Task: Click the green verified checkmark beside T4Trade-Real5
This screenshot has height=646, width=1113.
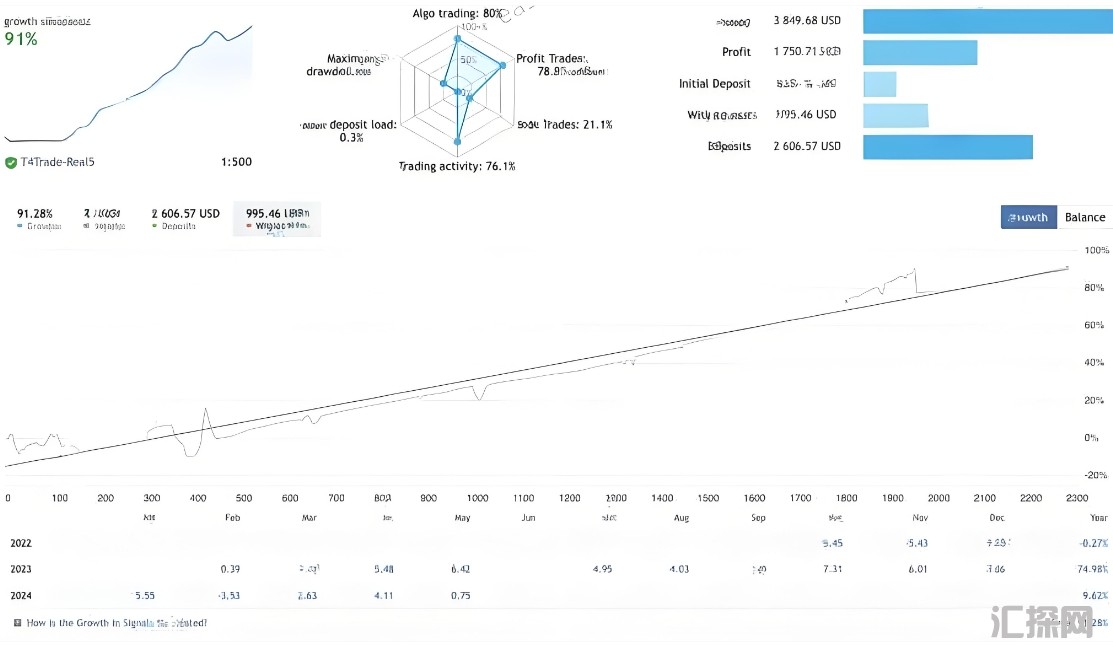Action: pyautogui.click(x=11, y=162)
